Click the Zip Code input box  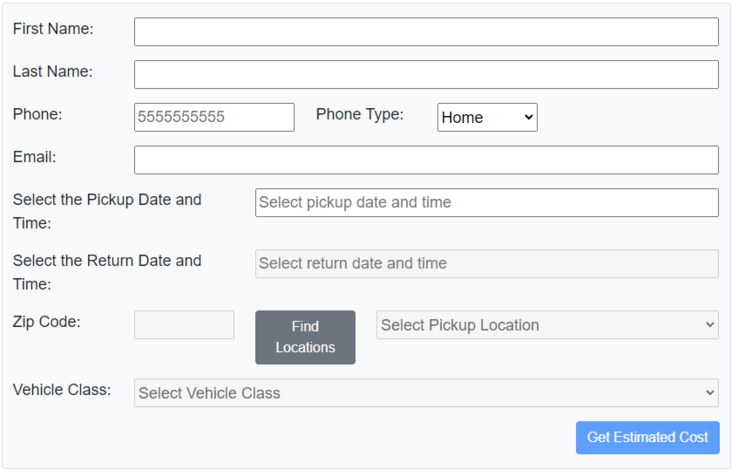[x=184, y=325]
